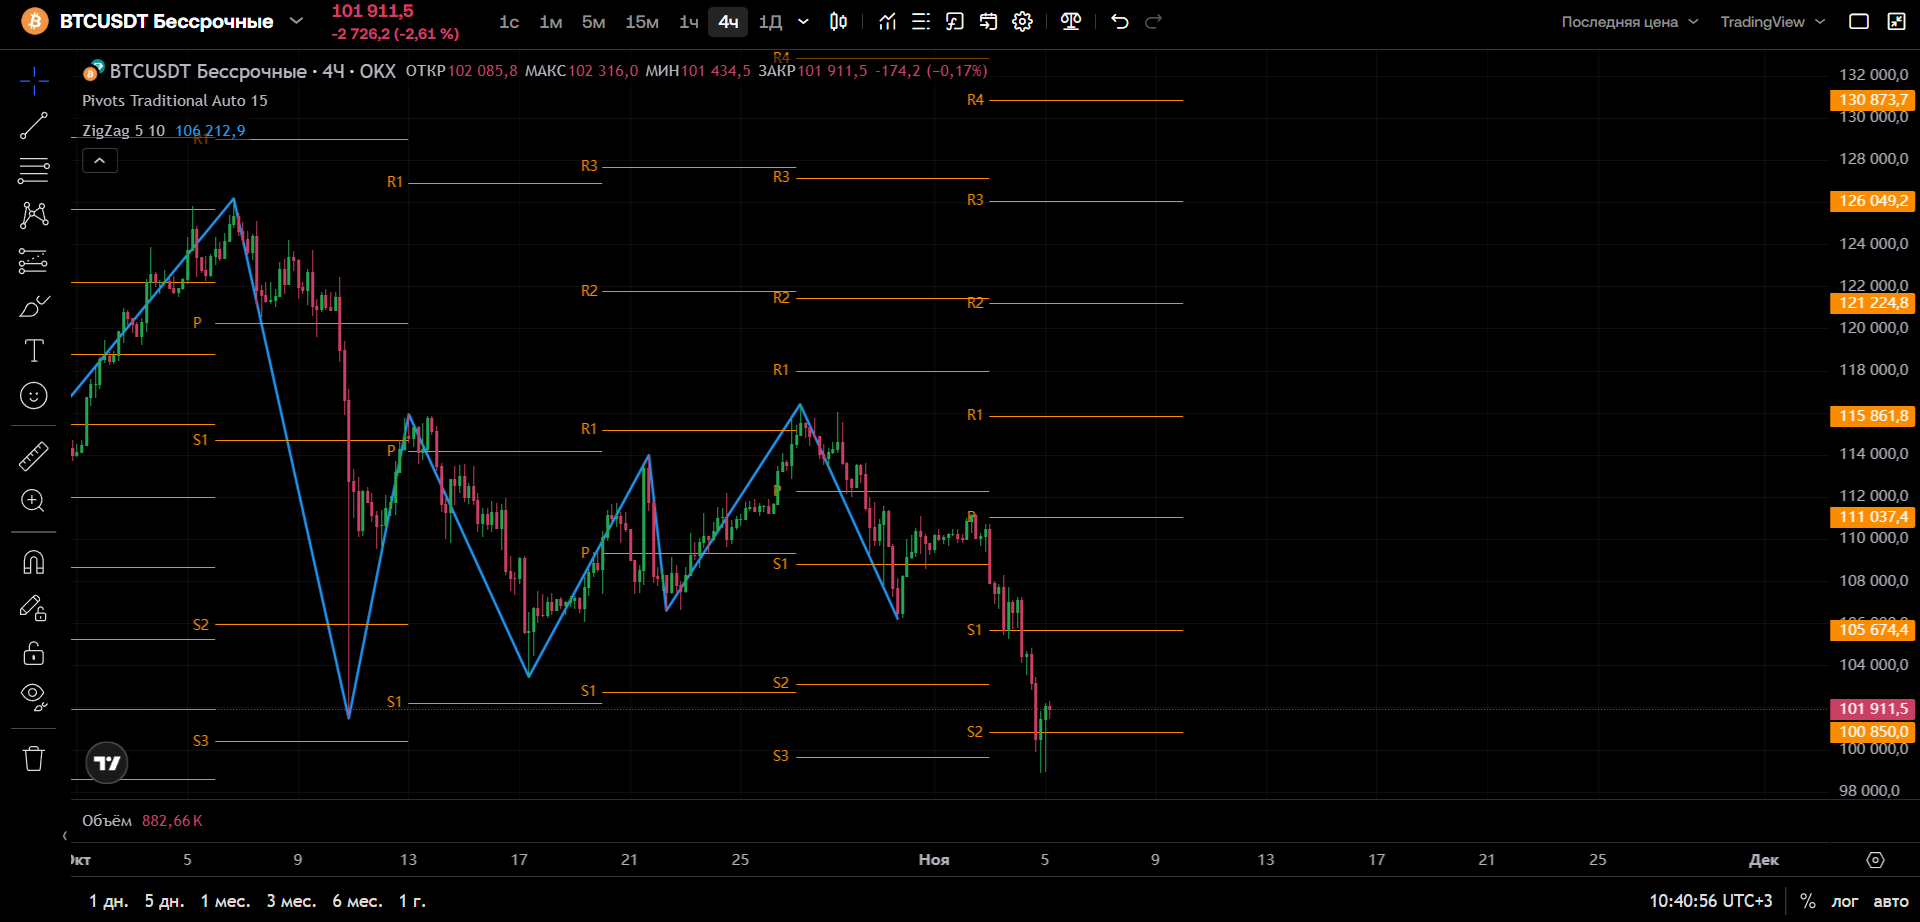Open the fullscreen chart button
1920x922 pixels.
[1896, 22]
